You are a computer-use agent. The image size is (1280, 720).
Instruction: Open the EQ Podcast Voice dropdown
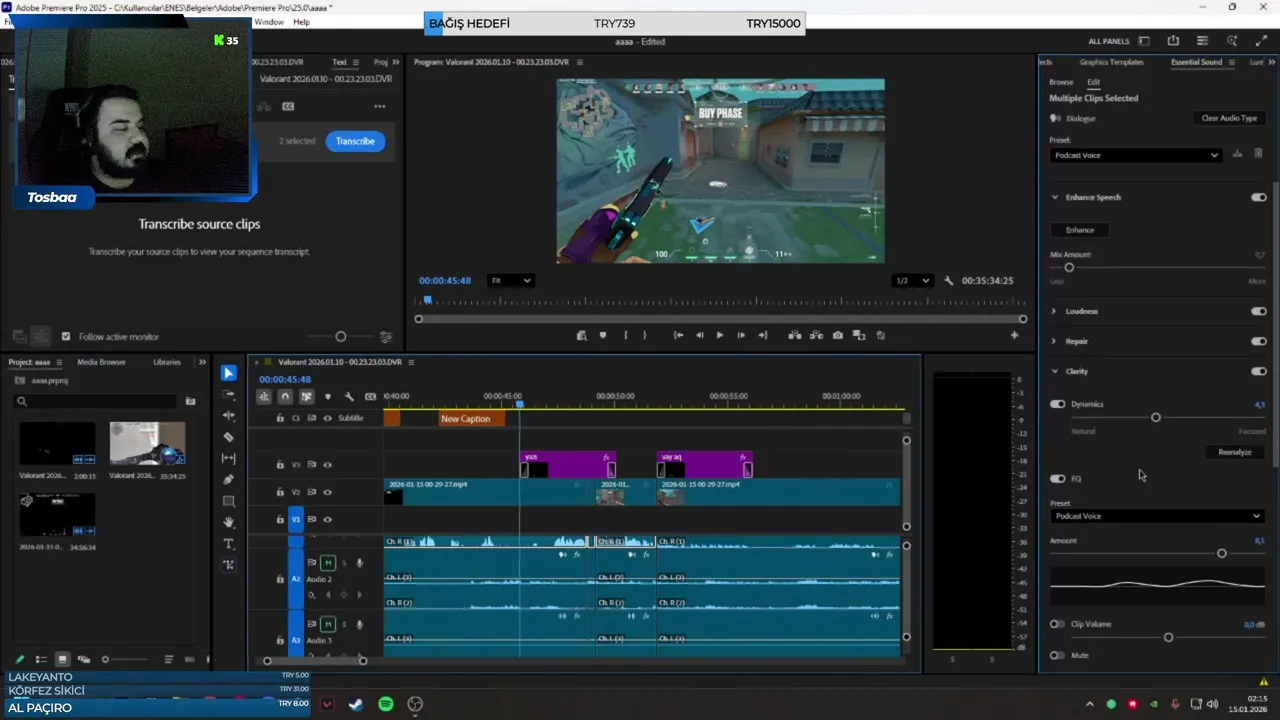1157,516
